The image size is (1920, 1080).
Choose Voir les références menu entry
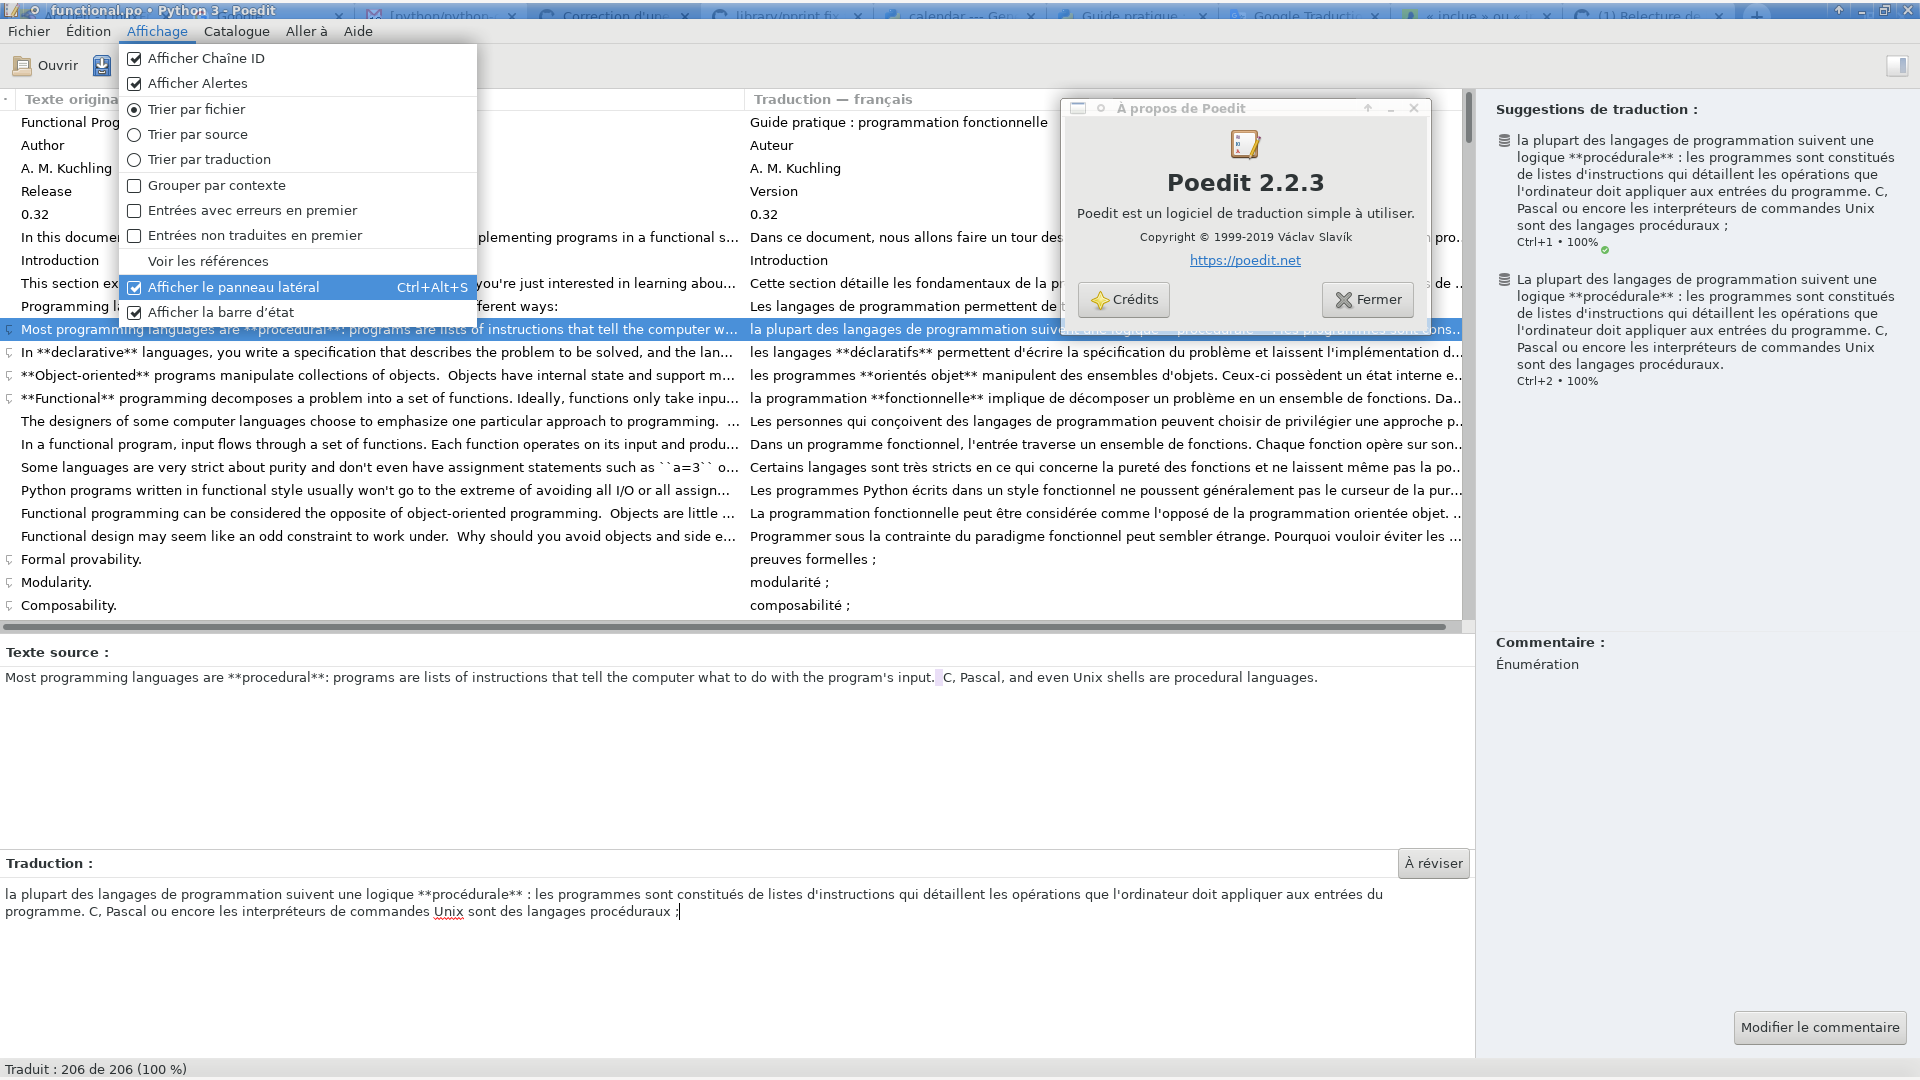[298, 261]
